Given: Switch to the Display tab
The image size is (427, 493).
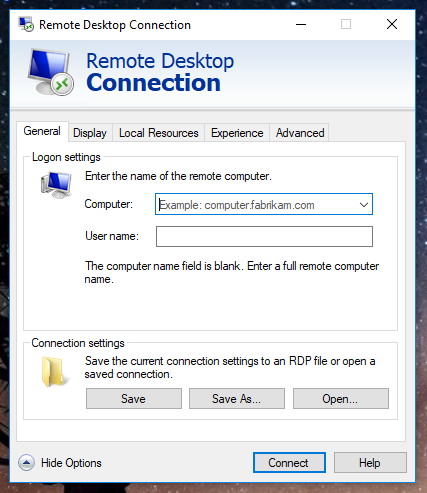Looking at the screenshot, I should coord(90,133).
